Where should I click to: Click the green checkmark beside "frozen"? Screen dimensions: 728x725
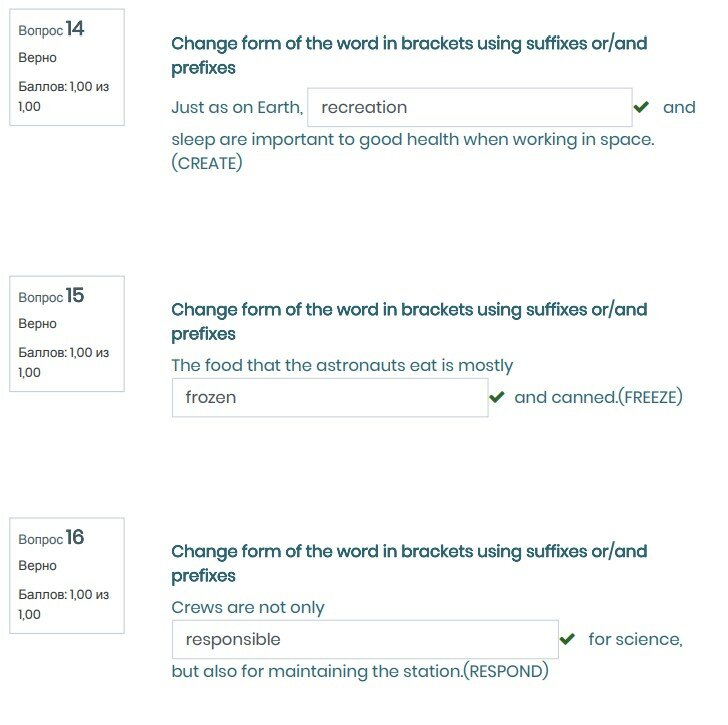click(x=497, y=397)
